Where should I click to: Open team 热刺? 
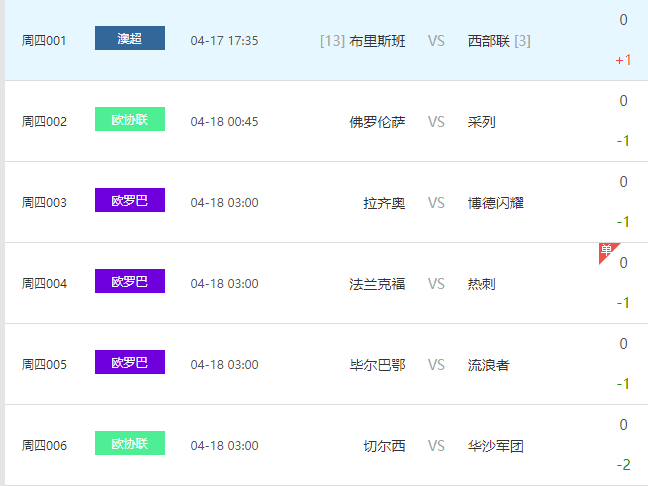(x=481, y=284)
